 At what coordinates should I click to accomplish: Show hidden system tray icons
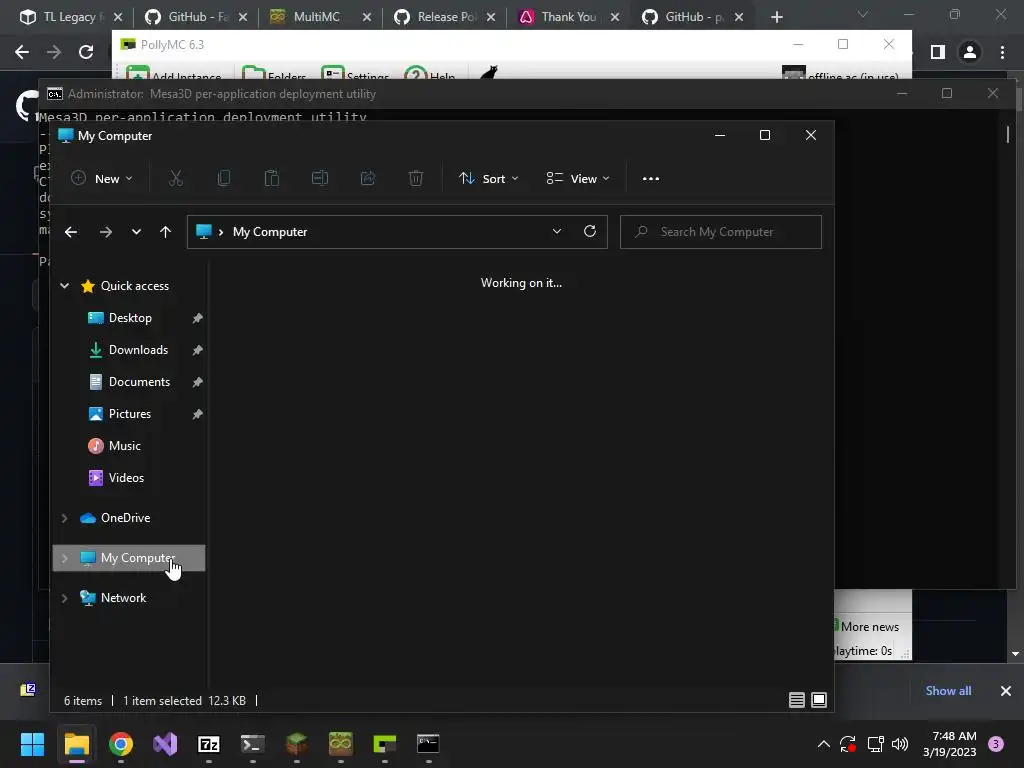coord(824,744)
